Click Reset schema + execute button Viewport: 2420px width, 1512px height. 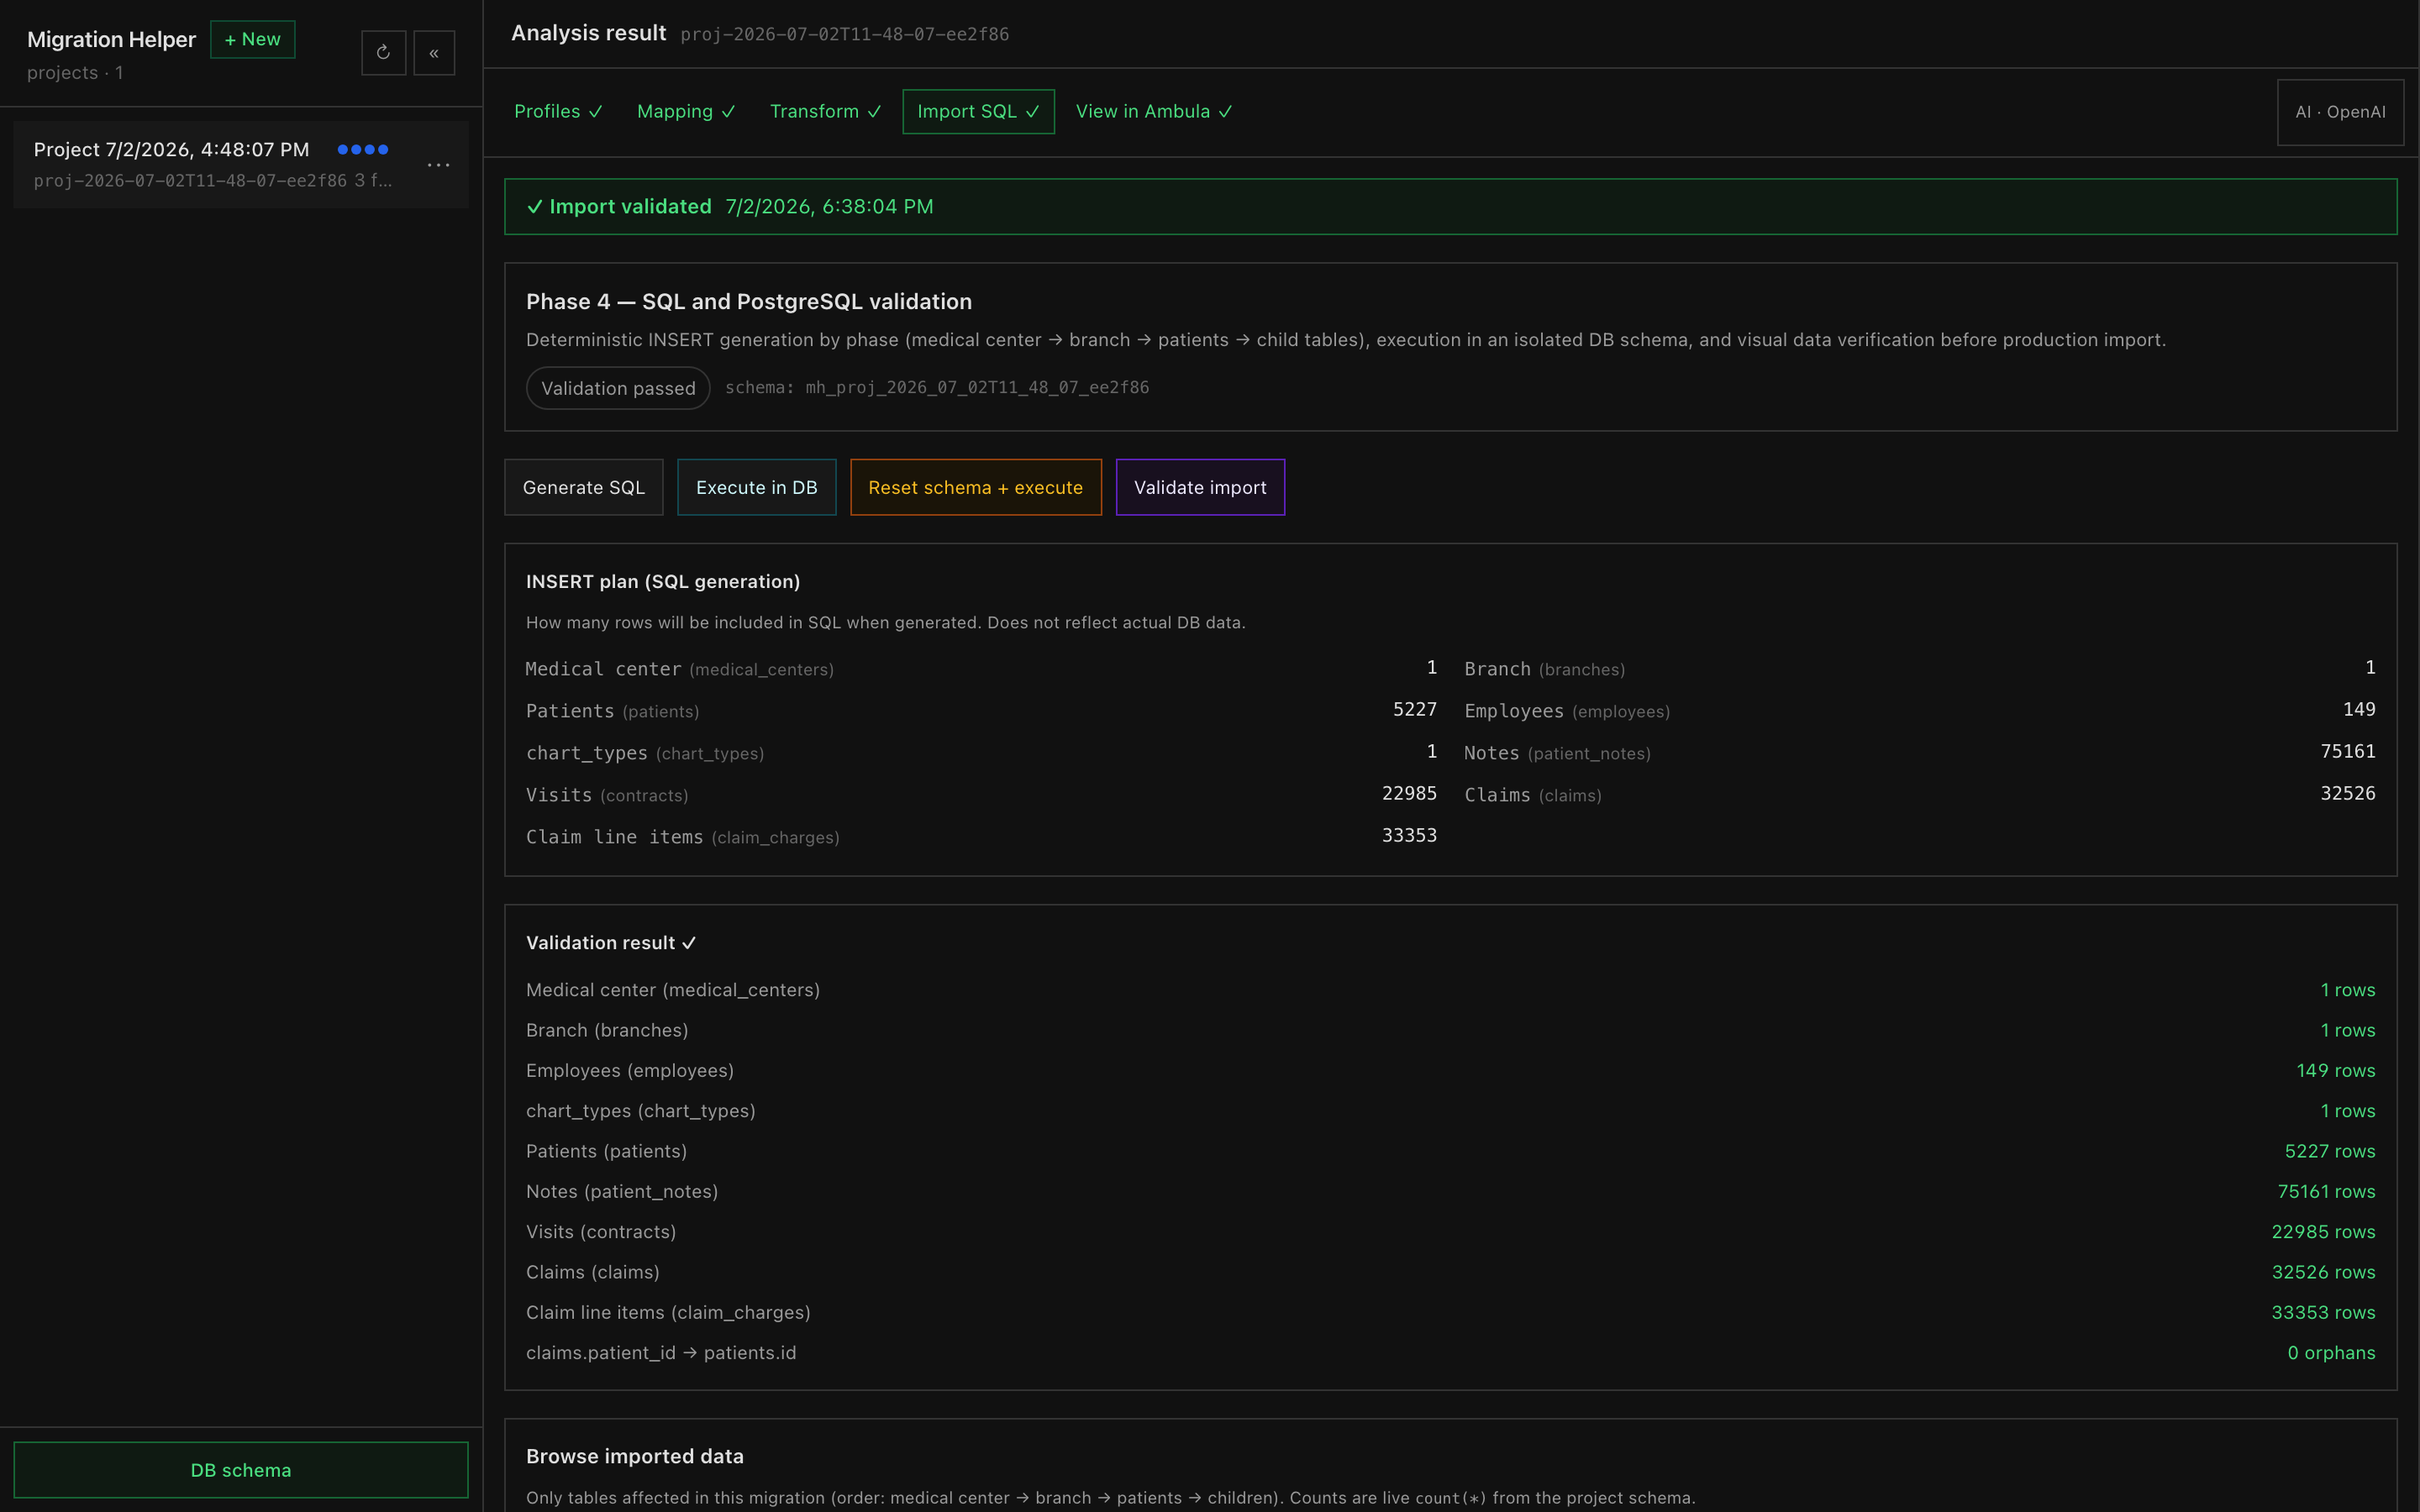pyautogui.click(x=975, y=487)
